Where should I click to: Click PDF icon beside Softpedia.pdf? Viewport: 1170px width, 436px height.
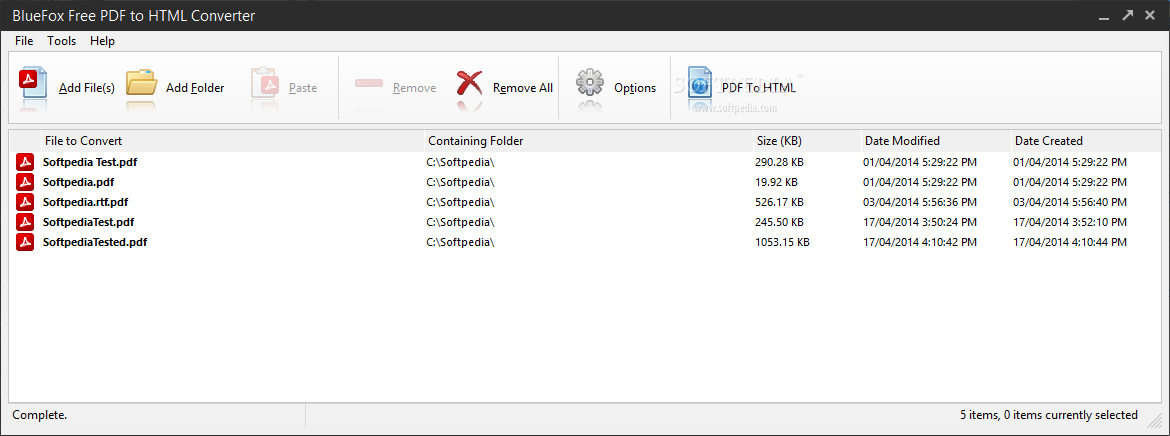point(25,182)
